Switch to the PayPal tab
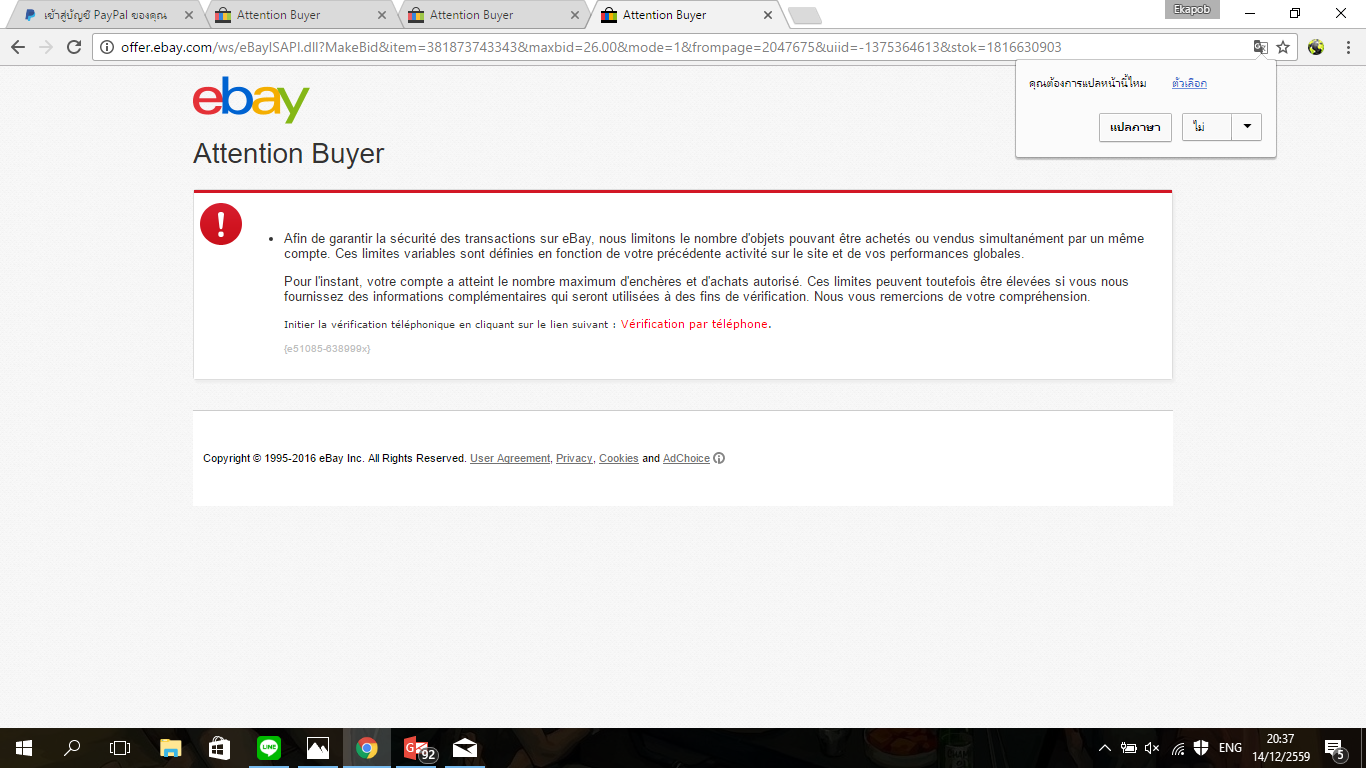1366x768 pixels. click(105, 15)
